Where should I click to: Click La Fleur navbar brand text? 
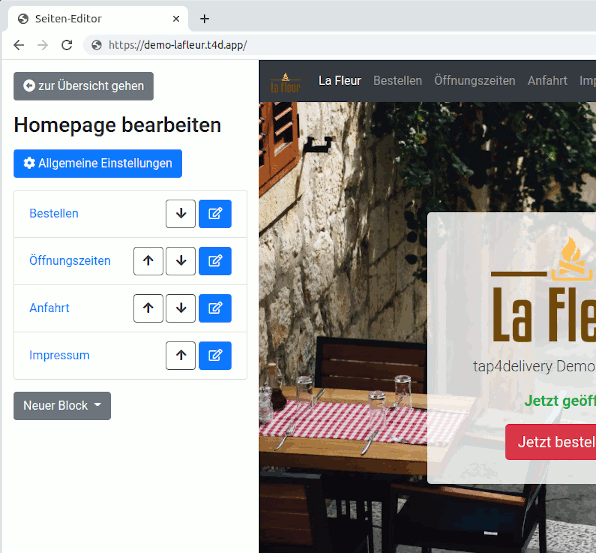click(x=340, y=81)
